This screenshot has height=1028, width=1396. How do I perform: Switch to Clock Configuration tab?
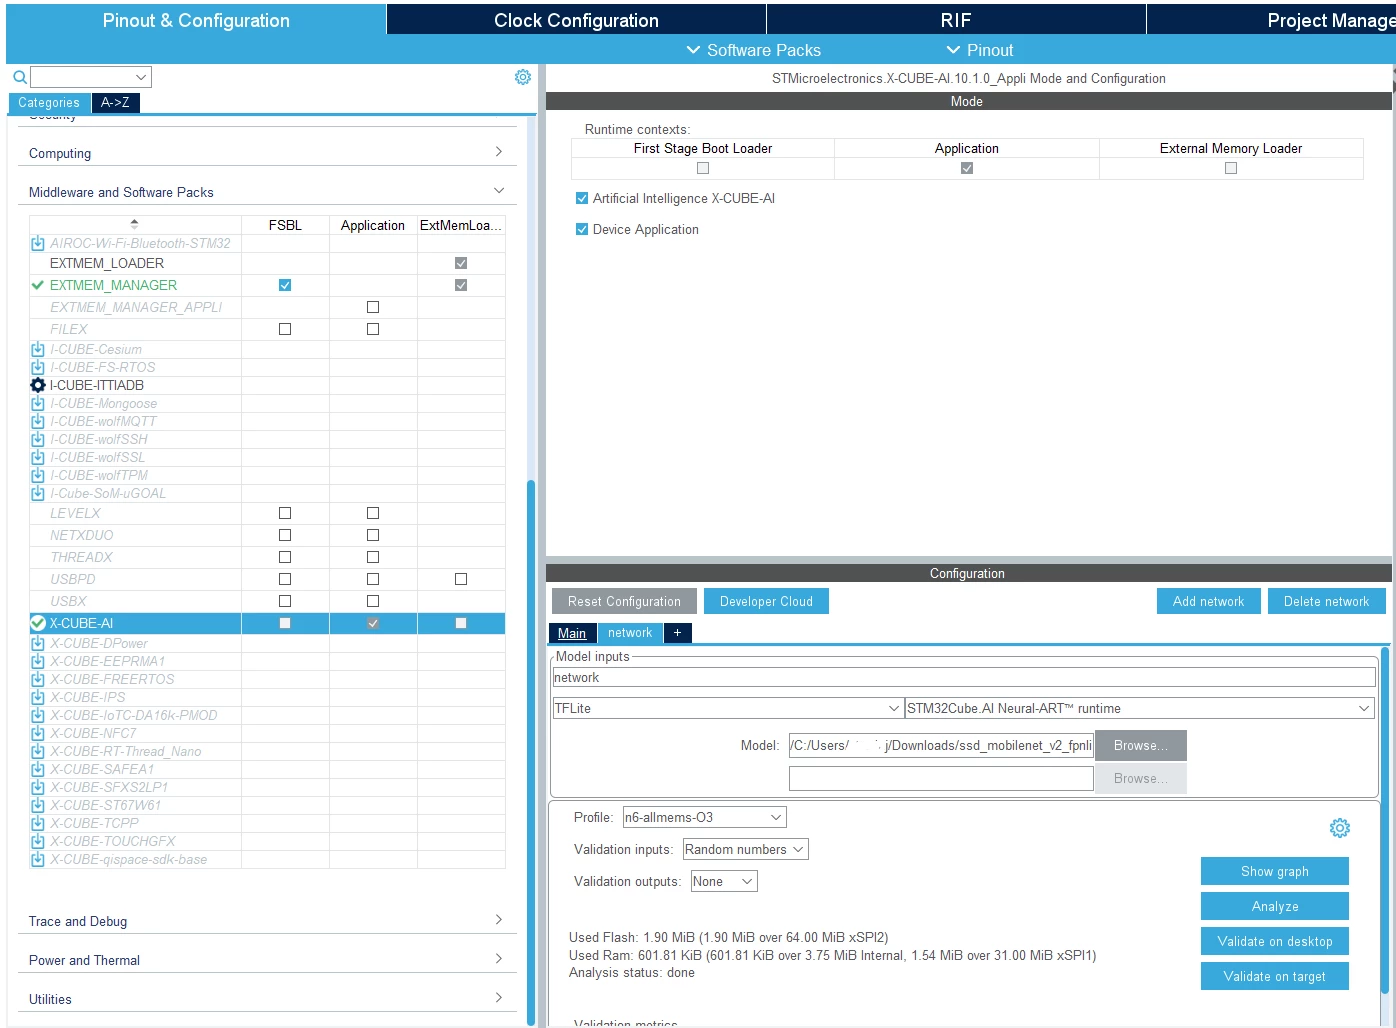[x=576, y=20]
